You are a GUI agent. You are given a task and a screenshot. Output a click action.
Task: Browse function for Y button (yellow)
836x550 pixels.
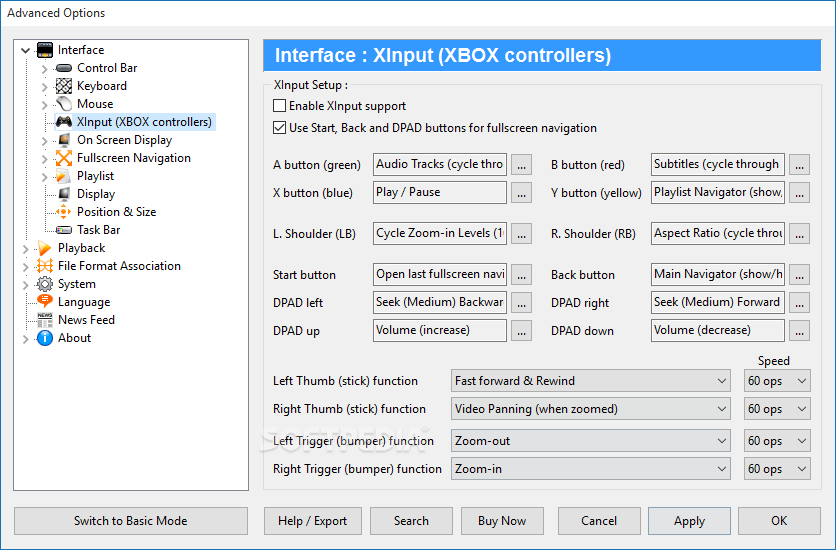[x=799, y=193]
